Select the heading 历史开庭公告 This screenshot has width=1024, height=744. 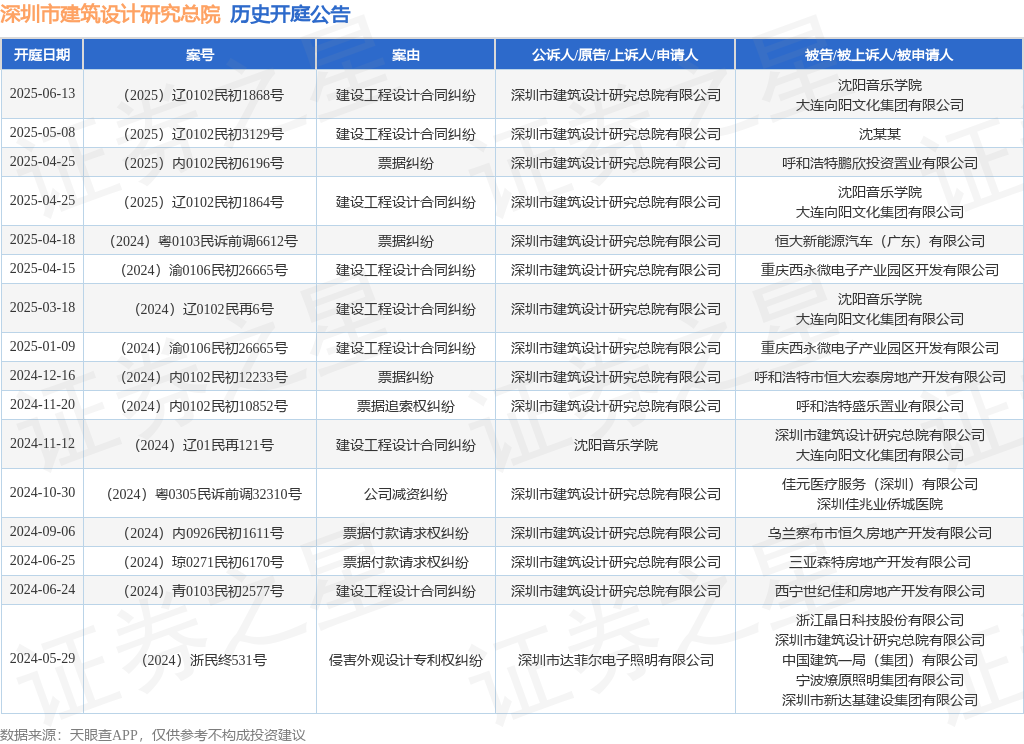(x=290, y=14)
